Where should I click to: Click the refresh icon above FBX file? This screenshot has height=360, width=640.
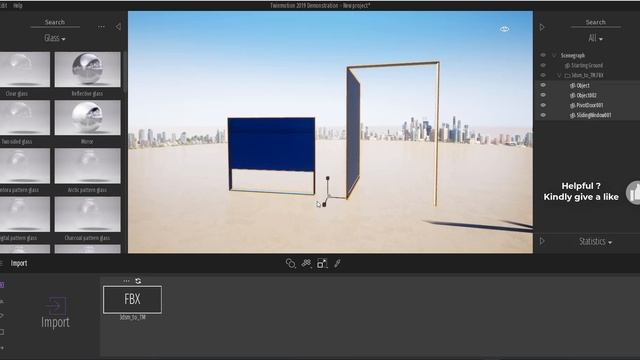click(x=138, y=281)
